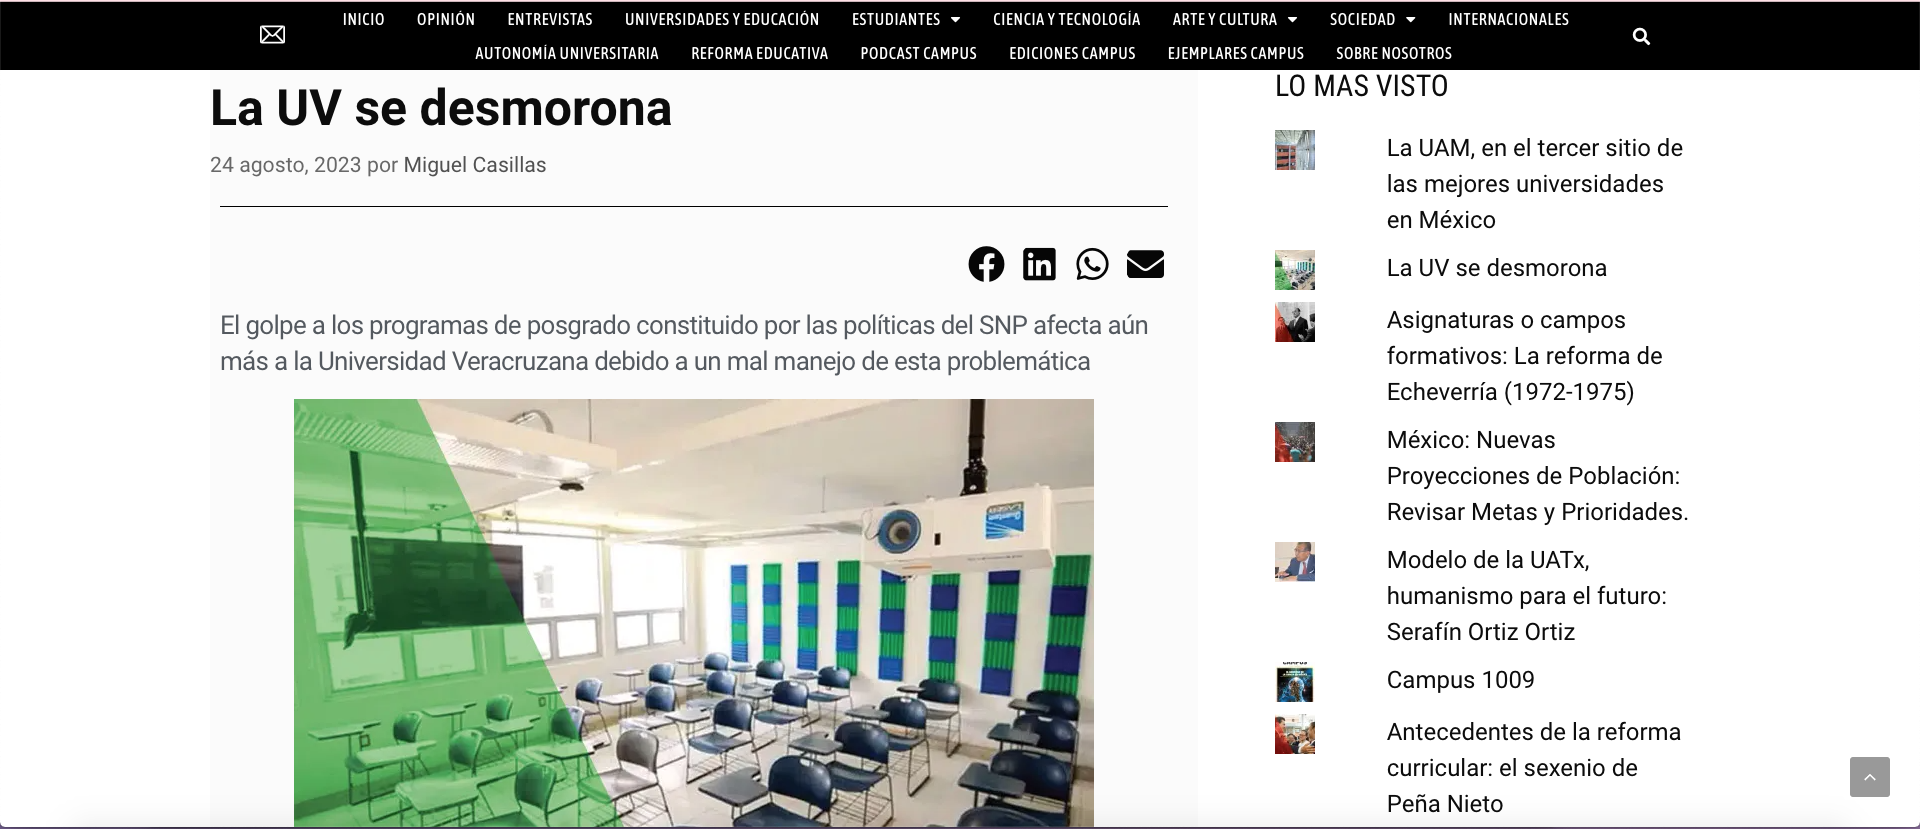
Task: Open thumbnail for Asignaturas o campos formativos
Action: coord(1295,322)
